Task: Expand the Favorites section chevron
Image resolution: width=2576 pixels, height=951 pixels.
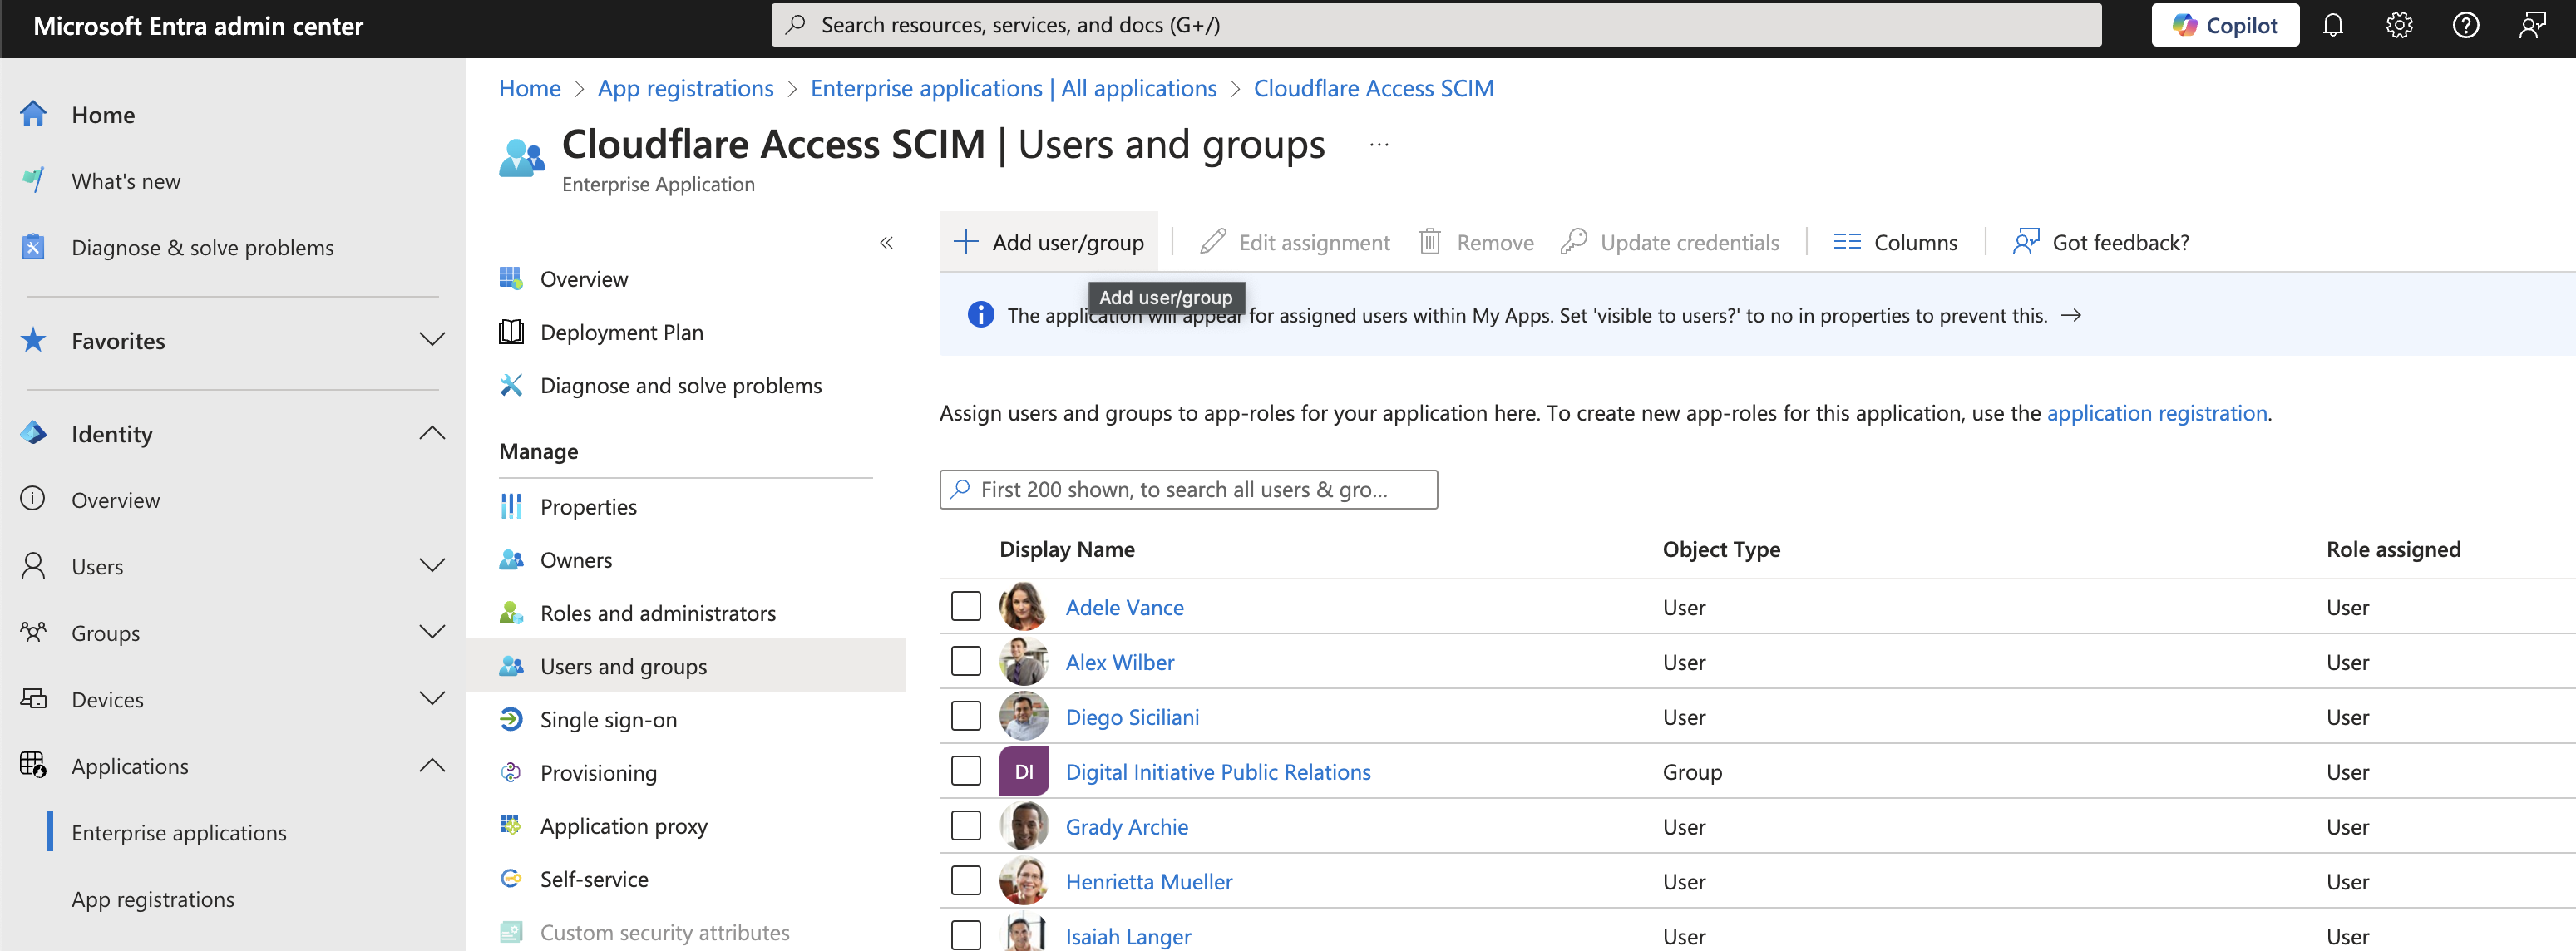Action: coord(431,340)
